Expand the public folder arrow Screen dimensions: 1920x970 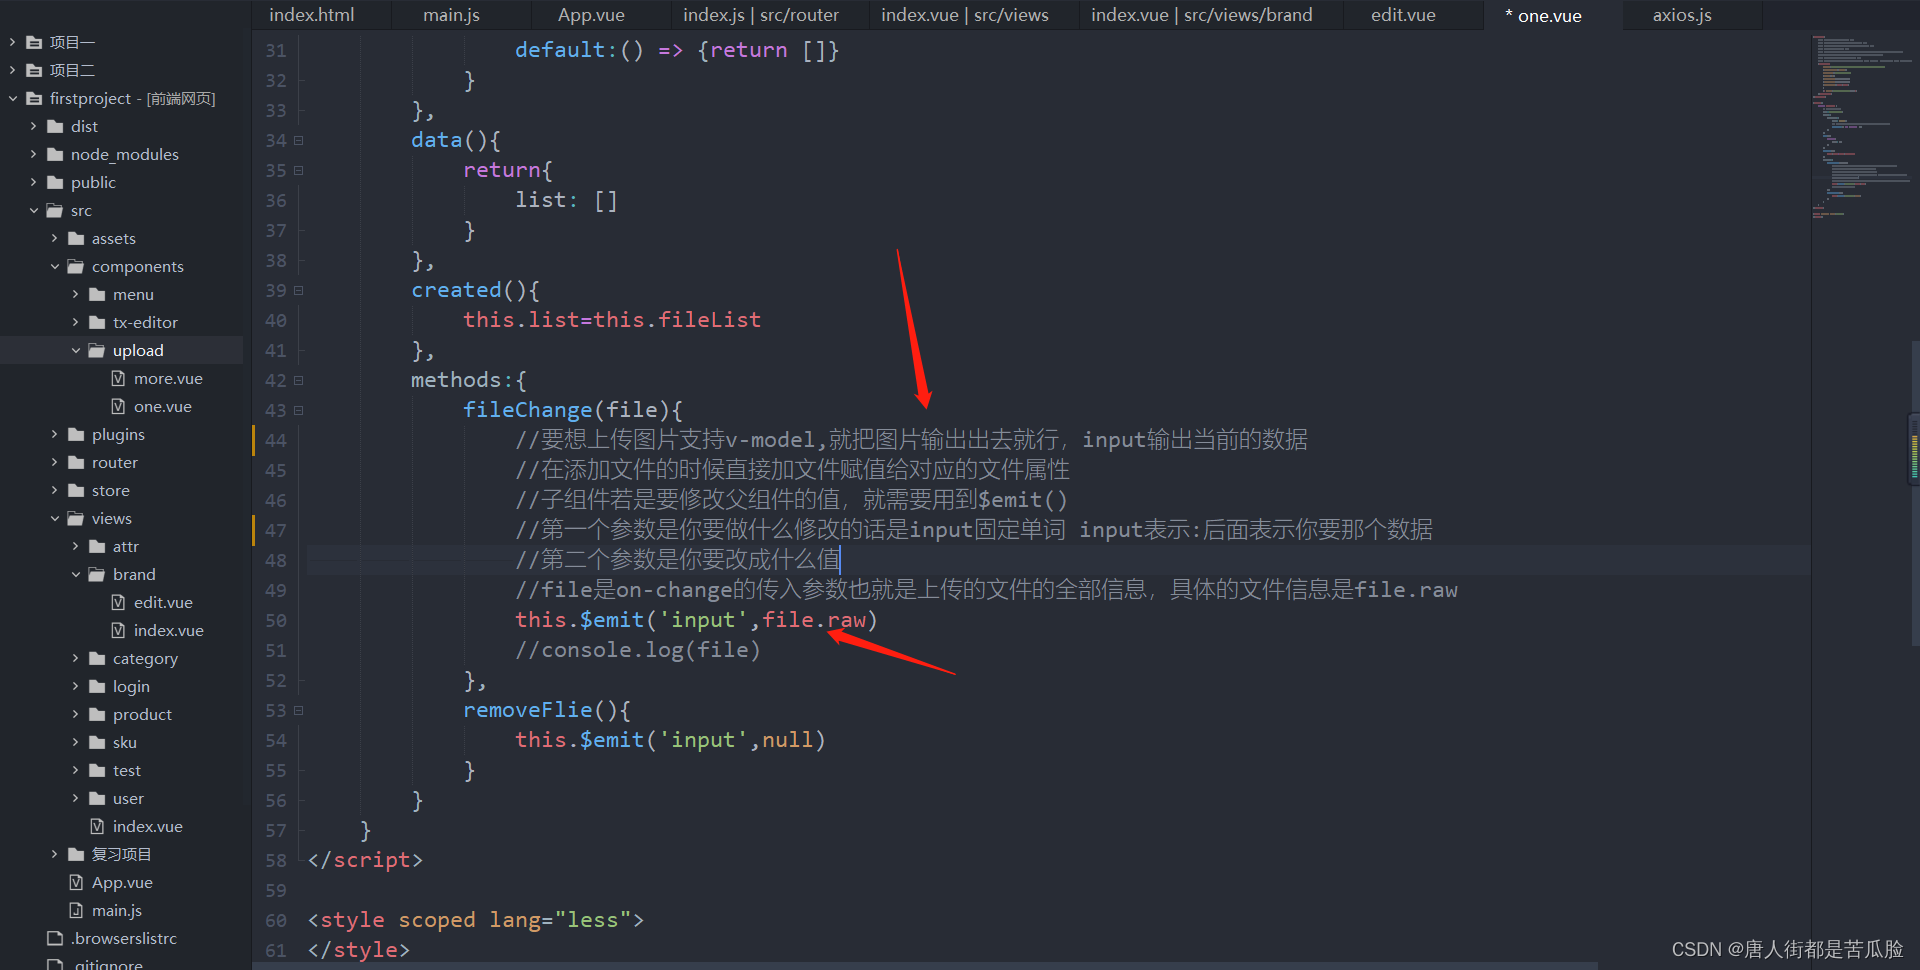[x=33, y=182]
